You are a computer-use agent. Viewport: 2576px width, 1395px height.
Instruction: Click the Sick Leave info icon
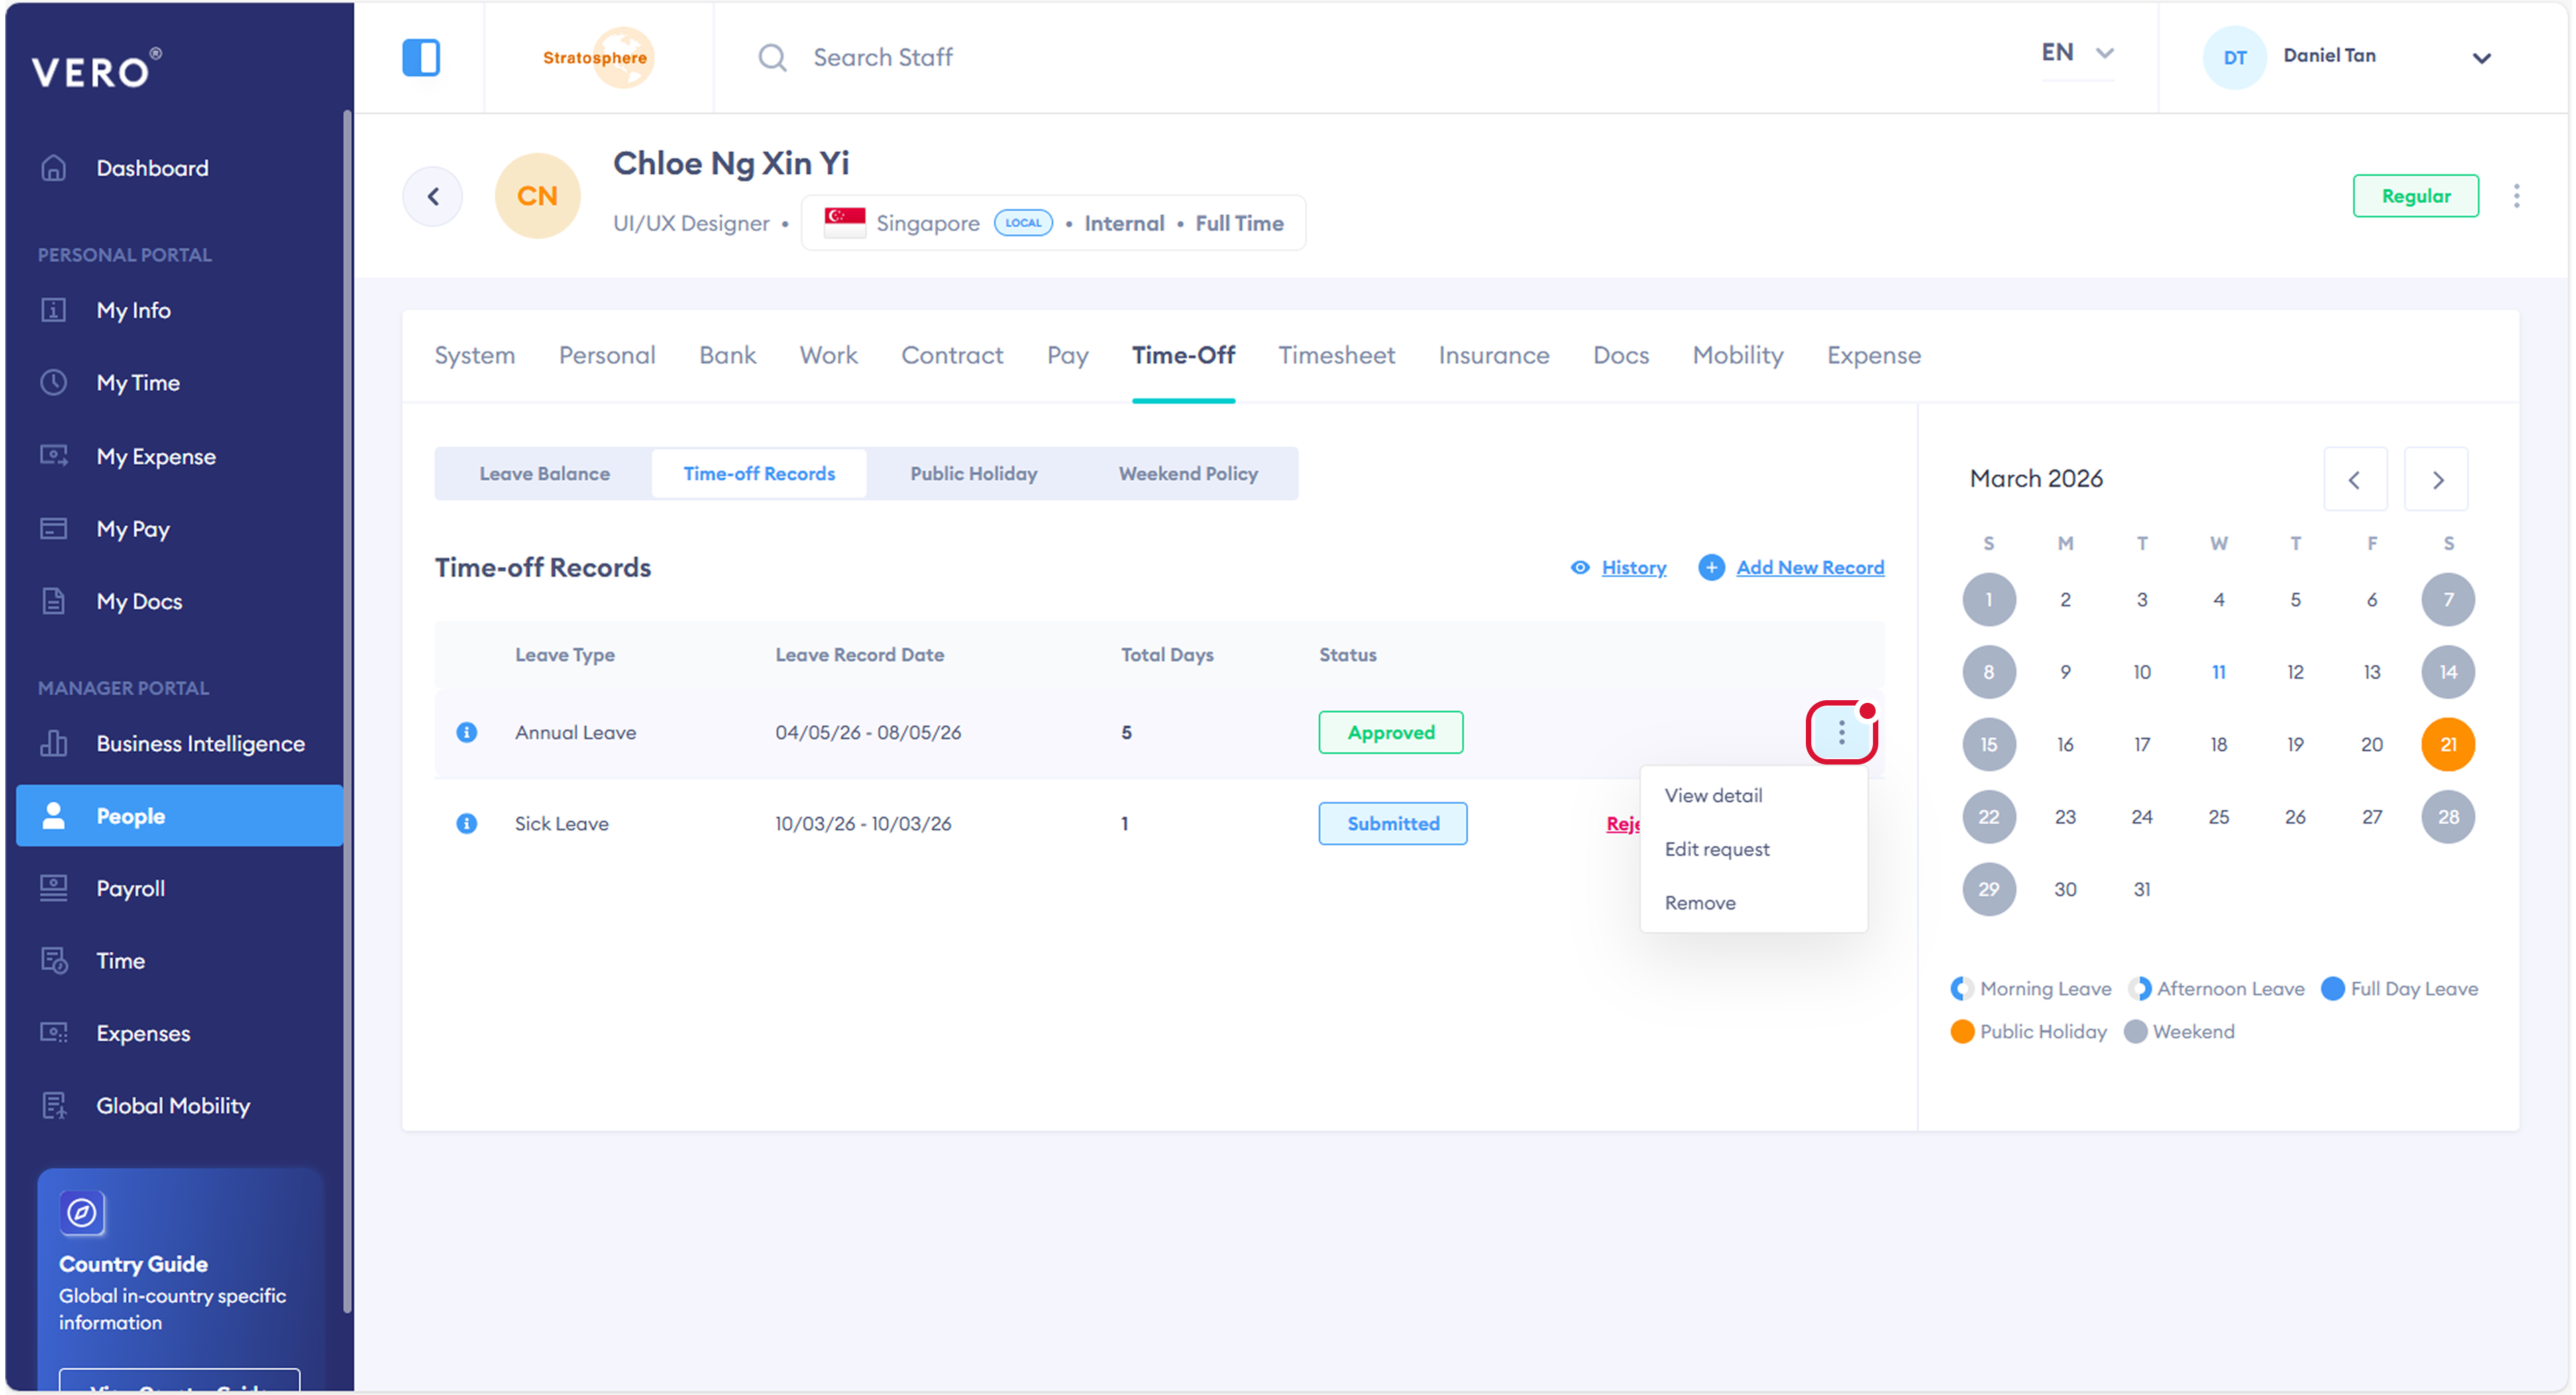tap(466, 823)
